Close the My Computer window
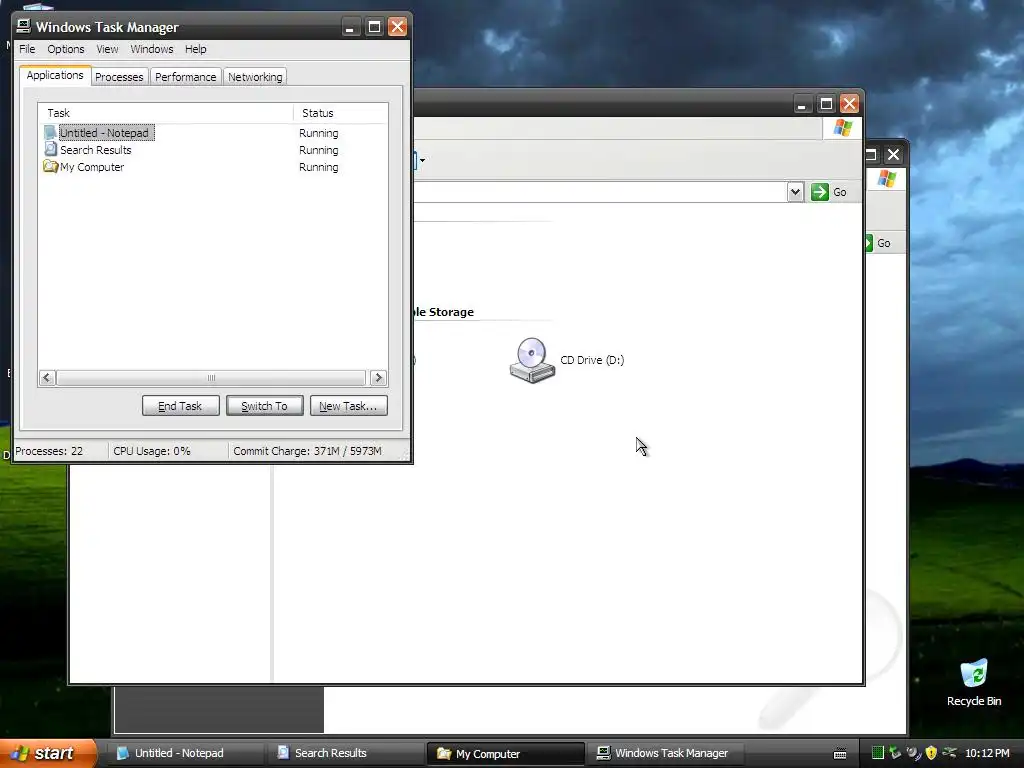This screenshot has height=768, width=1024. [849, 103]
